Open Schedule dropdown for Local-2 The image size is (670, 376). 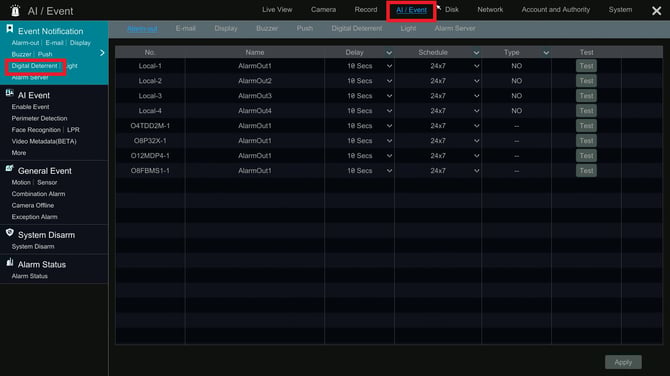(x=476, y=81)
